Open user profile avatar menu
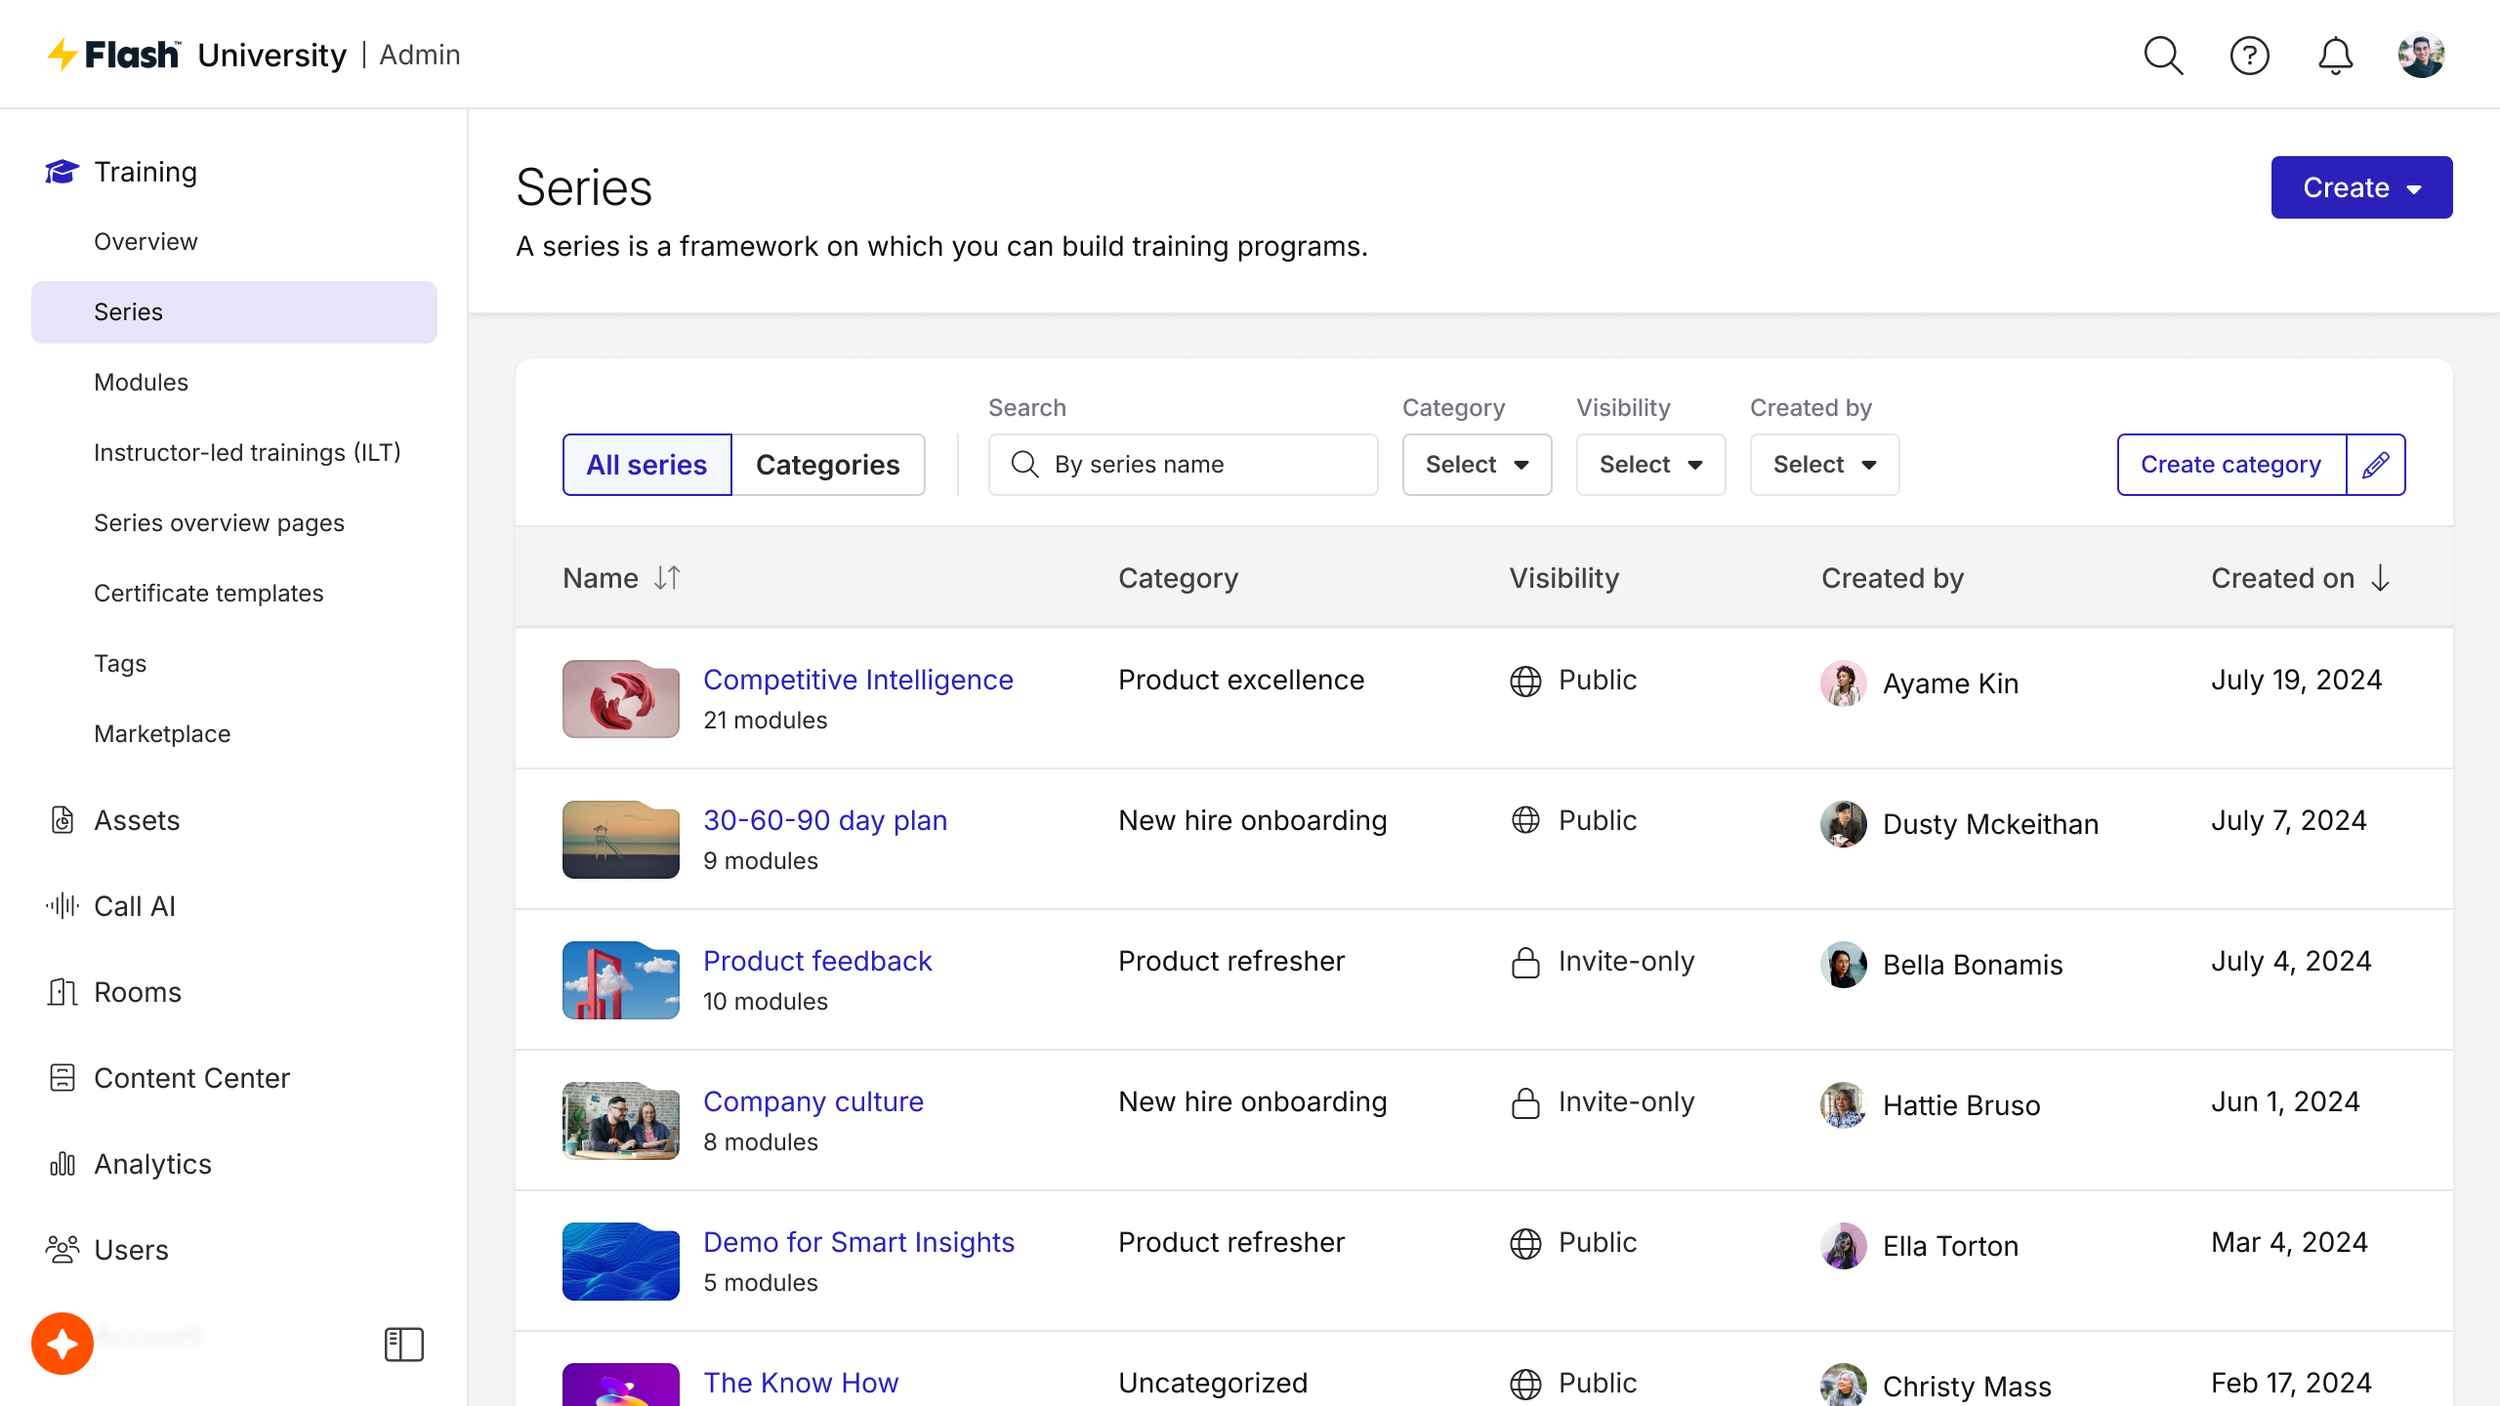 [2421, 55]
